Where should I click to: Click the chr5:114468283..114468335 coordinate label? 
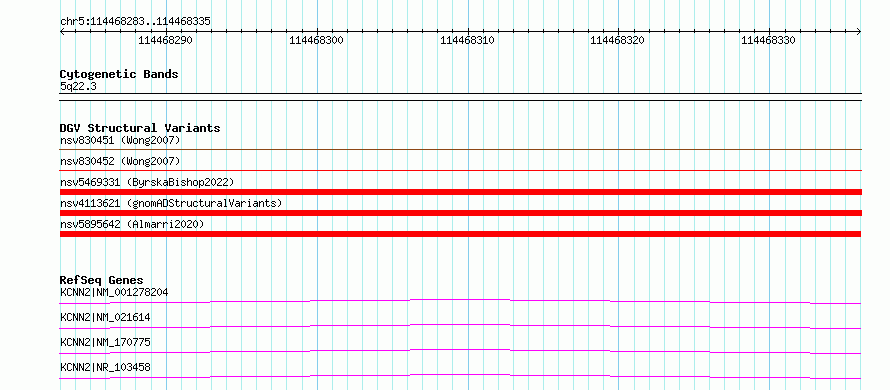[x=135, y=21]
